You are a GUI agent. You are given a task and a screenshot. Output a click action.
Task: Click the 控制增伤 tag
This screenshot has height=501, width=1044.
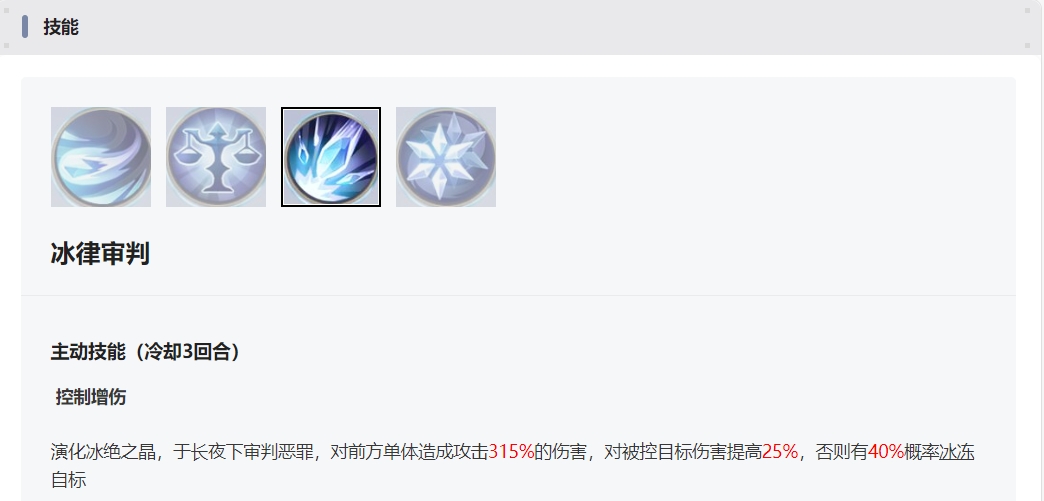tap(91, 397)
